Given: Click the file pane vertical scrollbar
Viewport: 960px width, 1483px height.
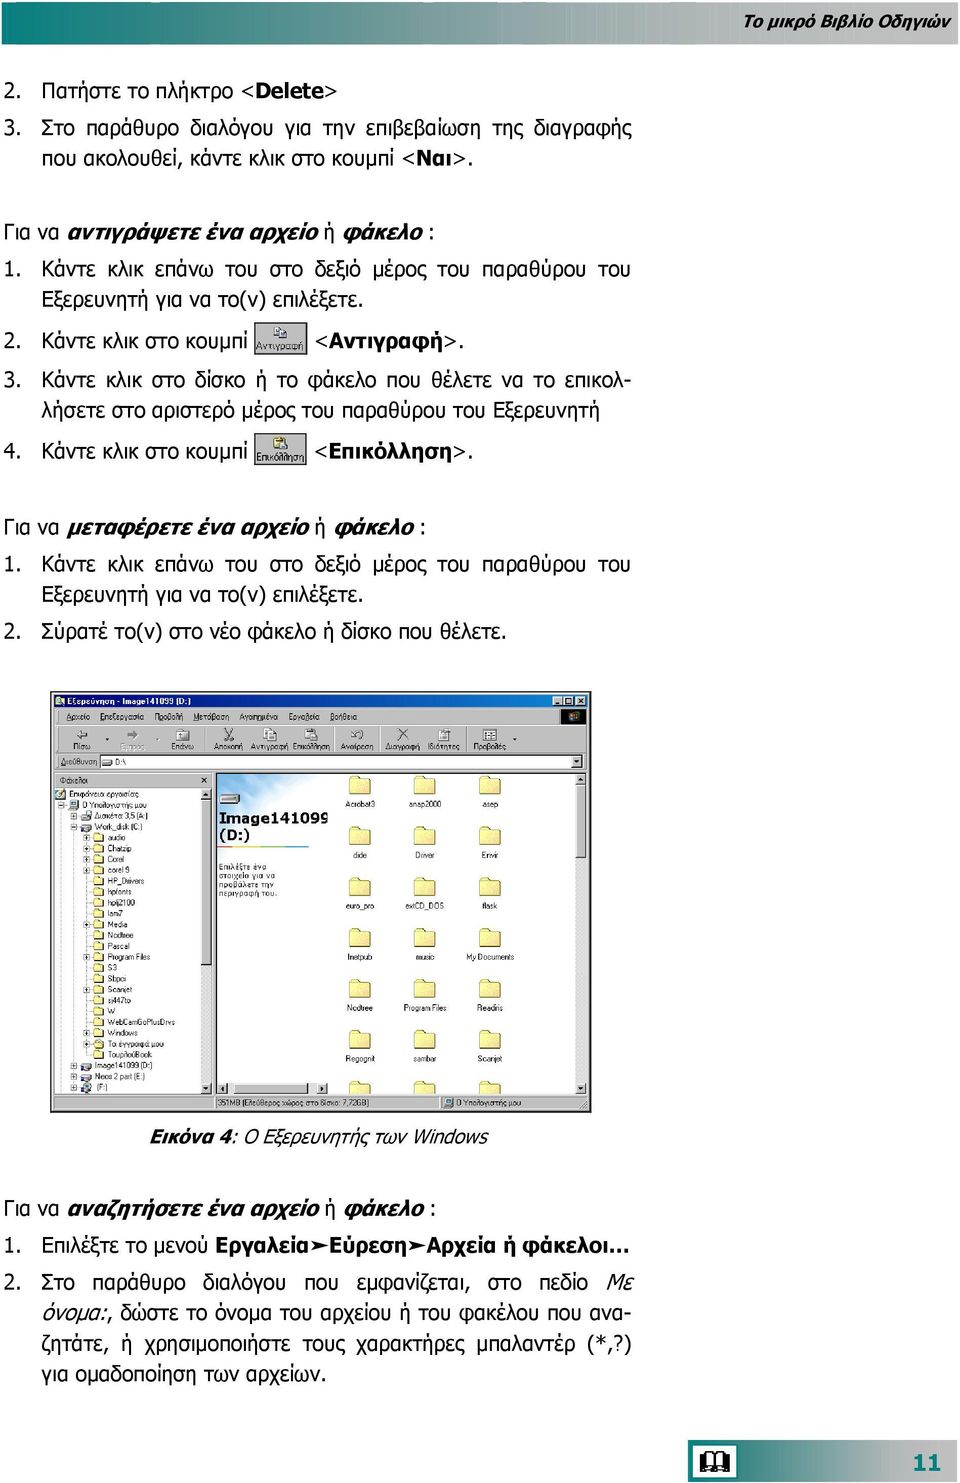Looking at the screenshot, I should [581, 933].
